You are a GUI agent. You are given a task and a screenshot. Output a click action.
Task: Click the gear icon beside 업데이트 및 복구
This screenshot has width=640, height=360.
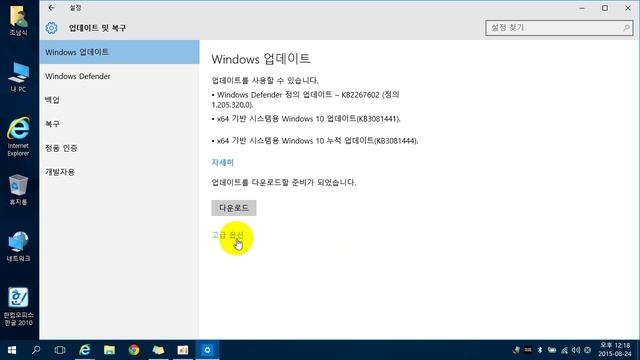(x=51, y=28)
